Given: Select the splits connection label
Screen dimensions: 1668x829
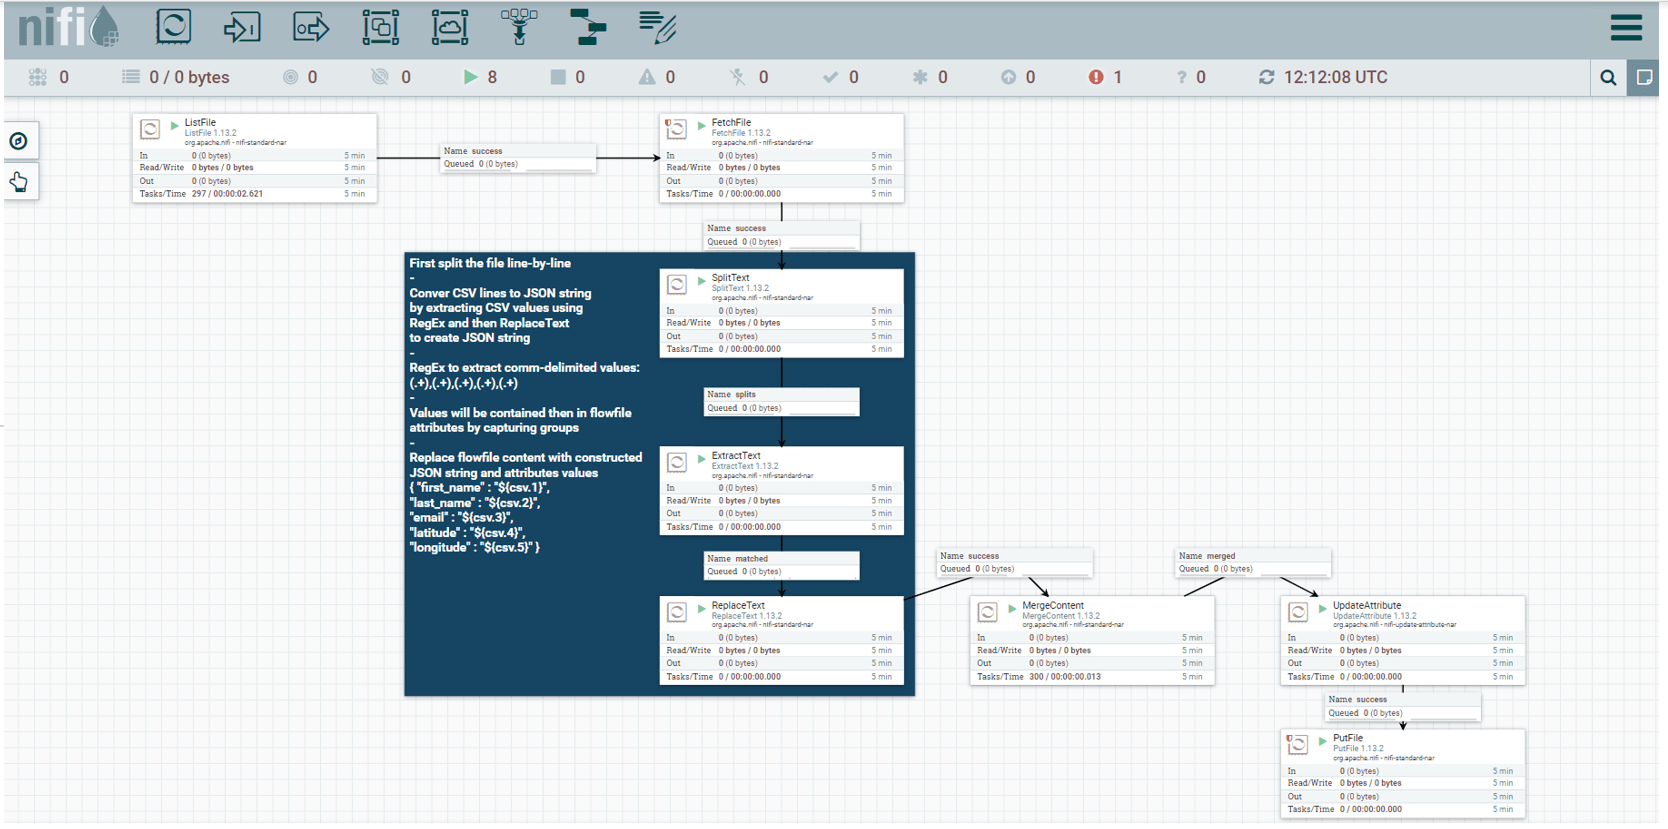Looking at the screenshot, I should (782, 401).
